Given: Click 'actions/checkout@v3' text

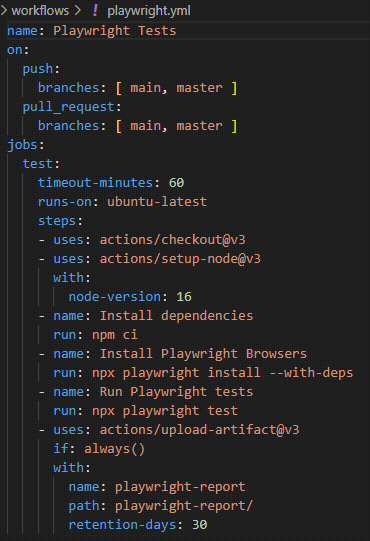Looking at the screenshot, I should pyautogui.click(x=173, y=239).
